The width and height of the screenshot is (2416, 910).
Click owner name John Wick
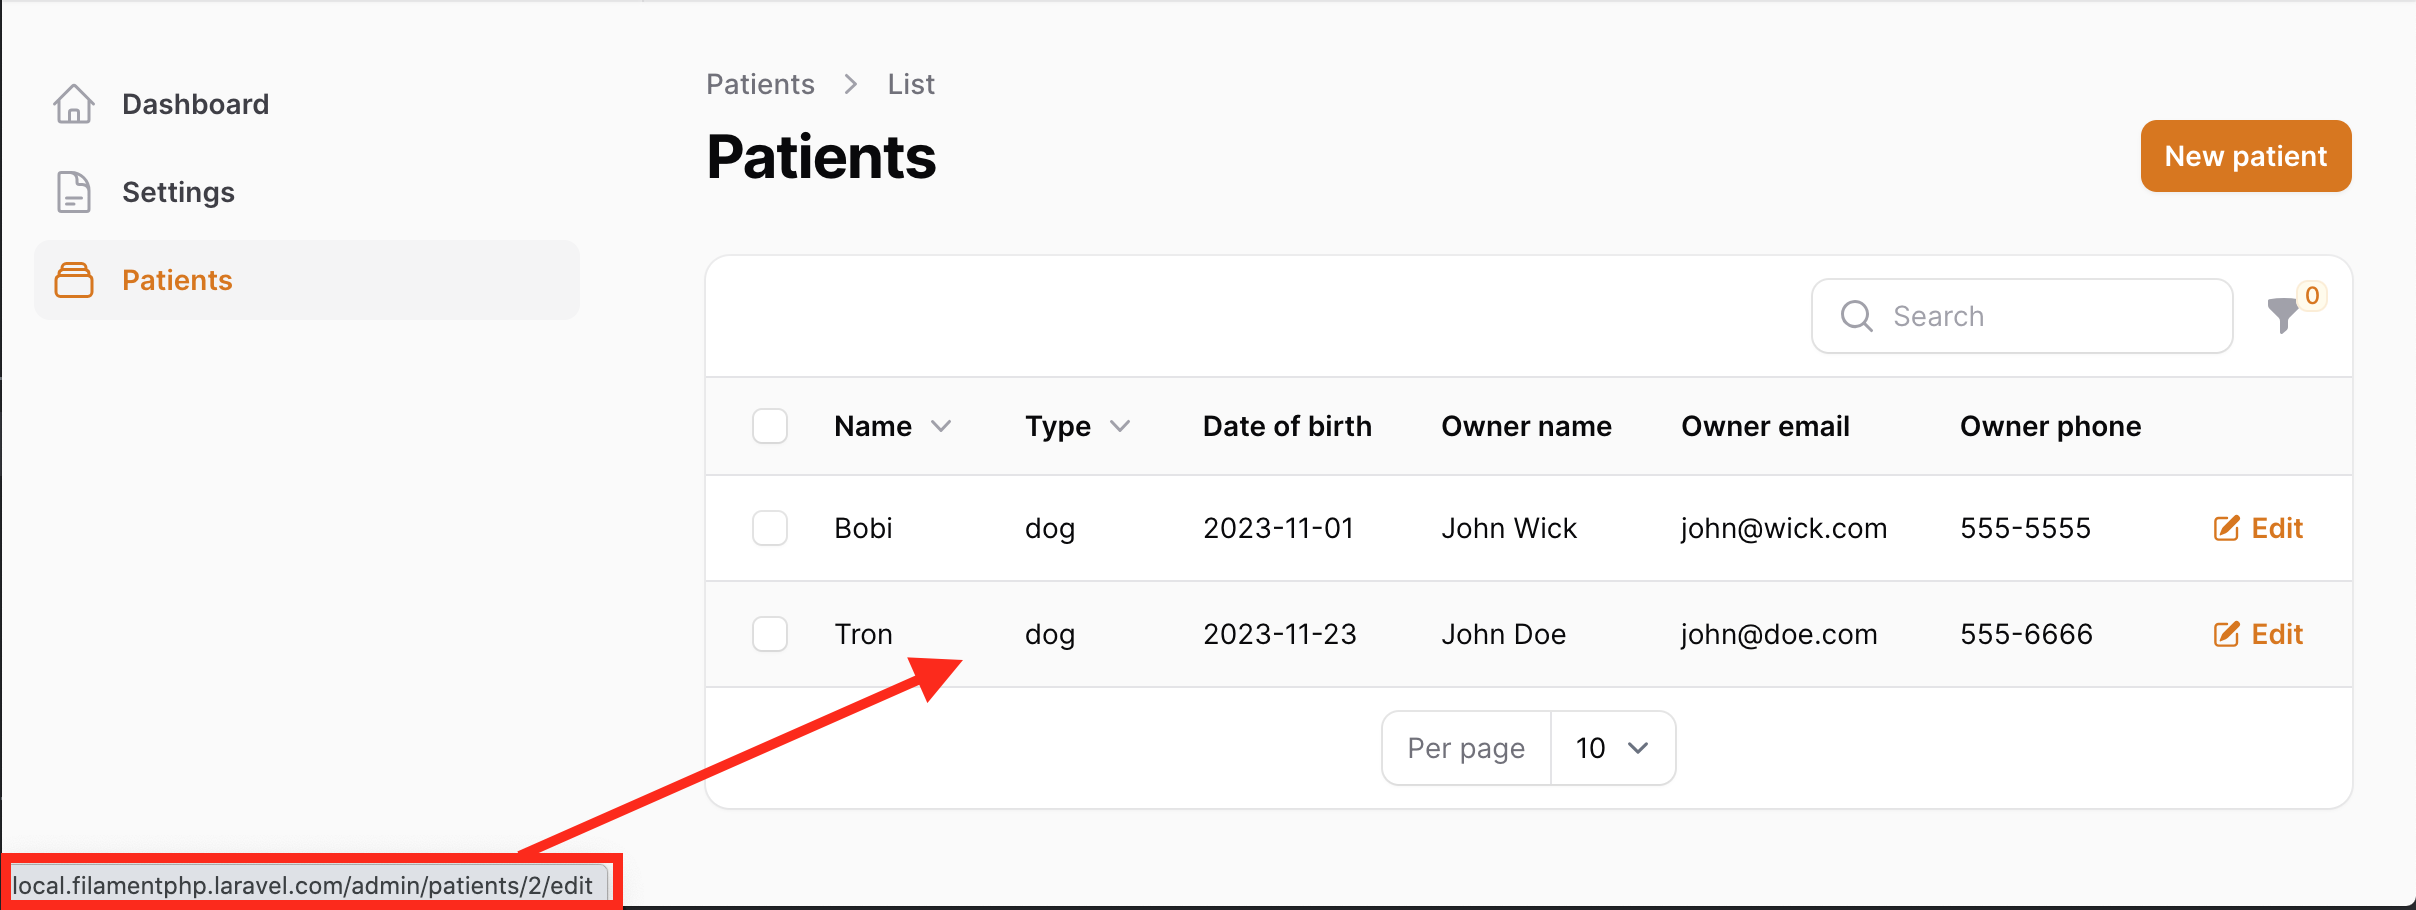[1509, 528]
